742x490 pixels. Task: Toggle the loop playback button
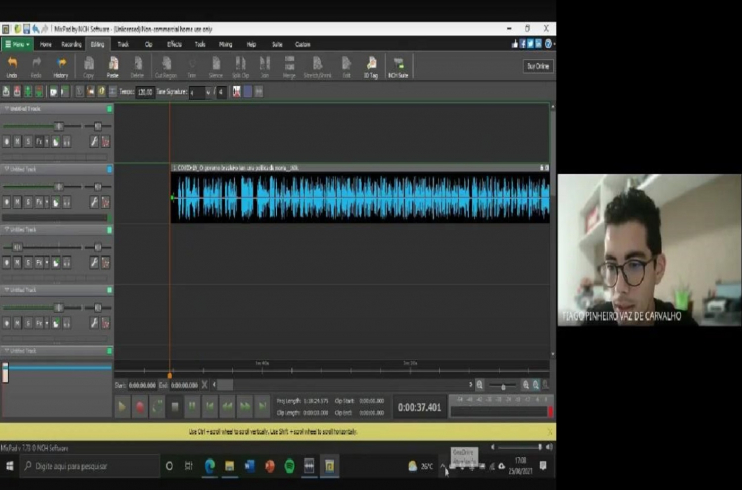tap(157, 407)
